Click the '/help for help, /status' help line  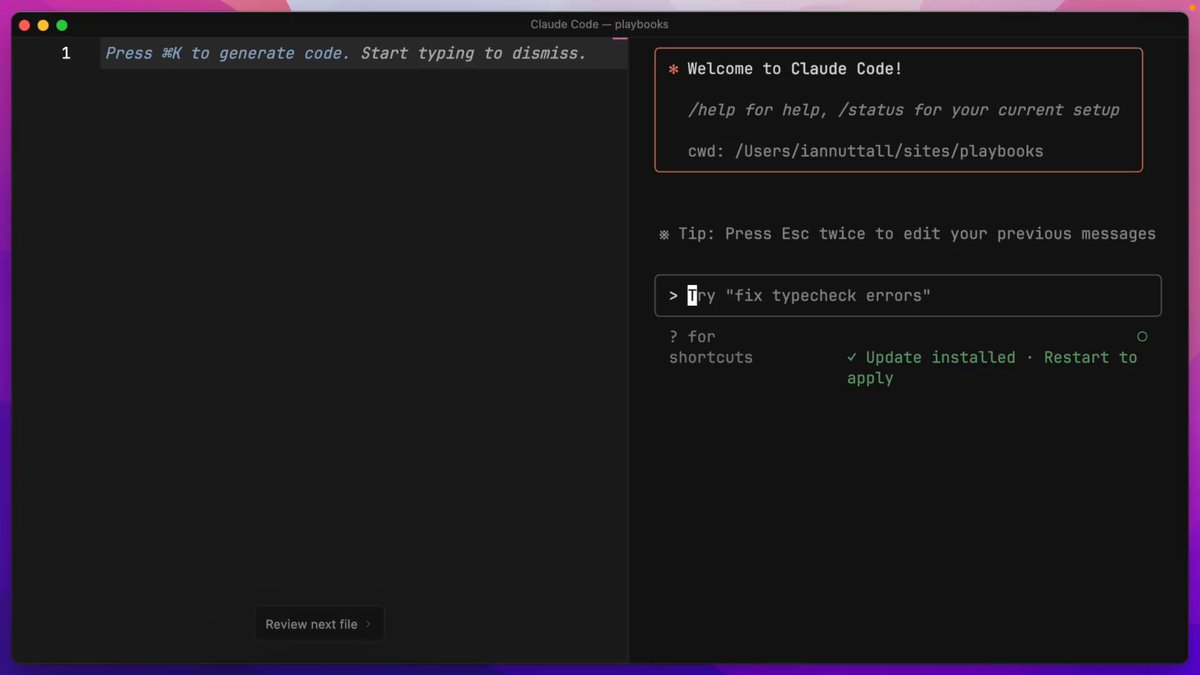point(904,110)
